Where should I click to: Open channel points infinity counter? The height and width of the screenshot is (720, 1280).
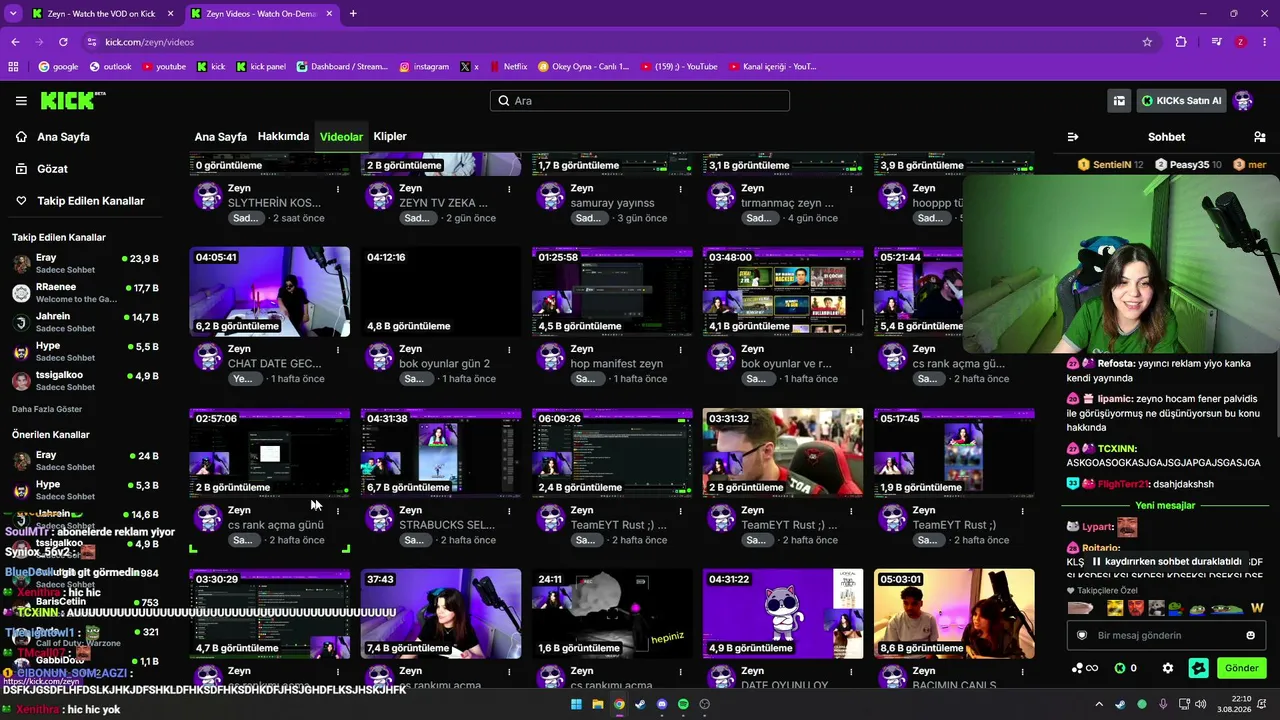(x=1085, y=668)
